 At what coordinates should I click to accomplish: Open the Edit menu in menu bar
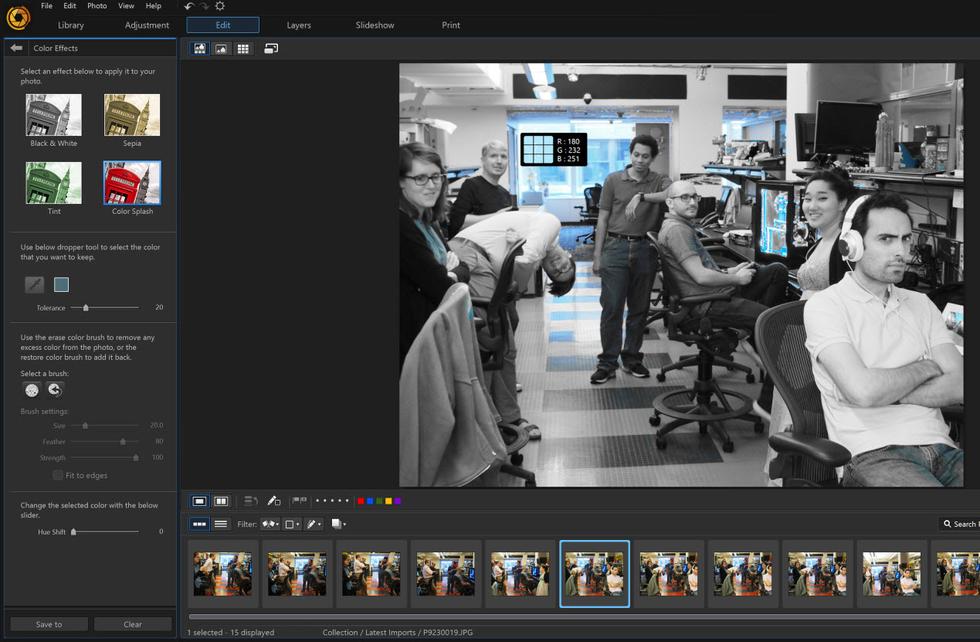[x=69, y=6]
